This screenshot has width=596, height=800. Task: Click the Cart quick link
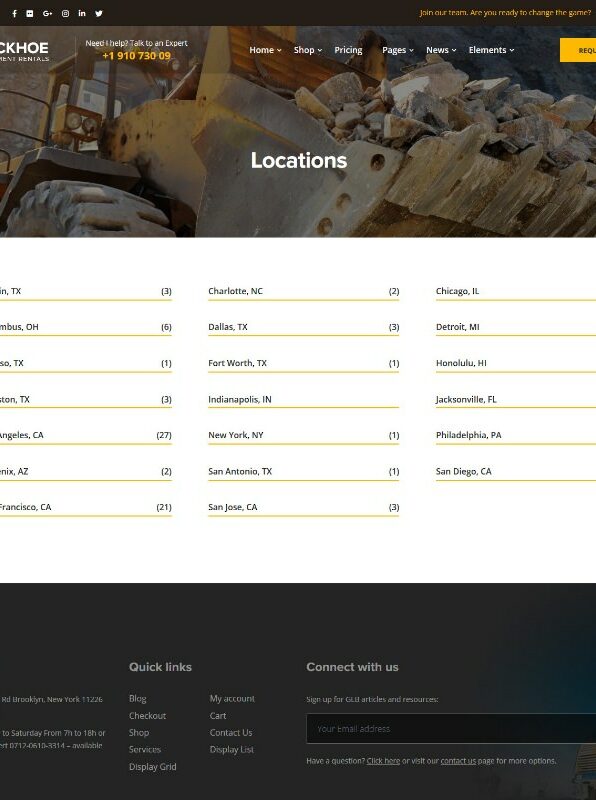click(x=218, y=716)
